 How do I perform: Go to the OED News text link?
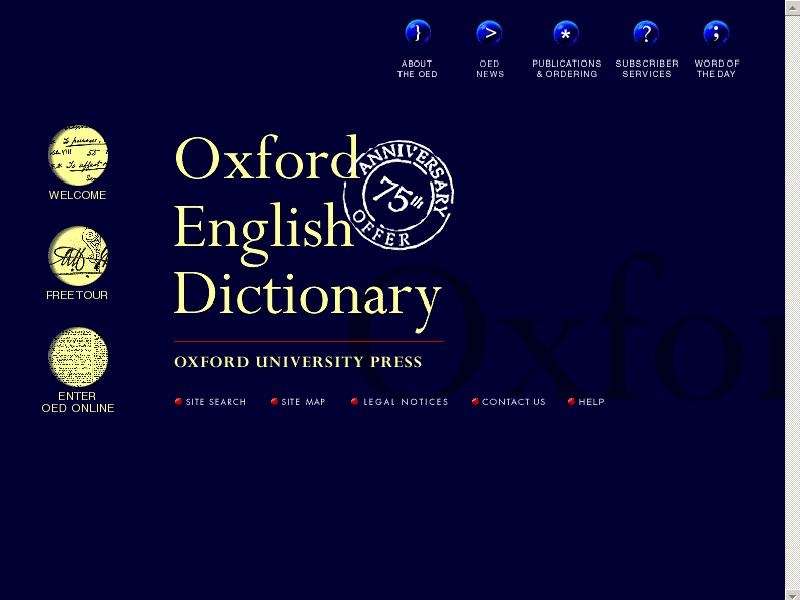pos(490,69)
